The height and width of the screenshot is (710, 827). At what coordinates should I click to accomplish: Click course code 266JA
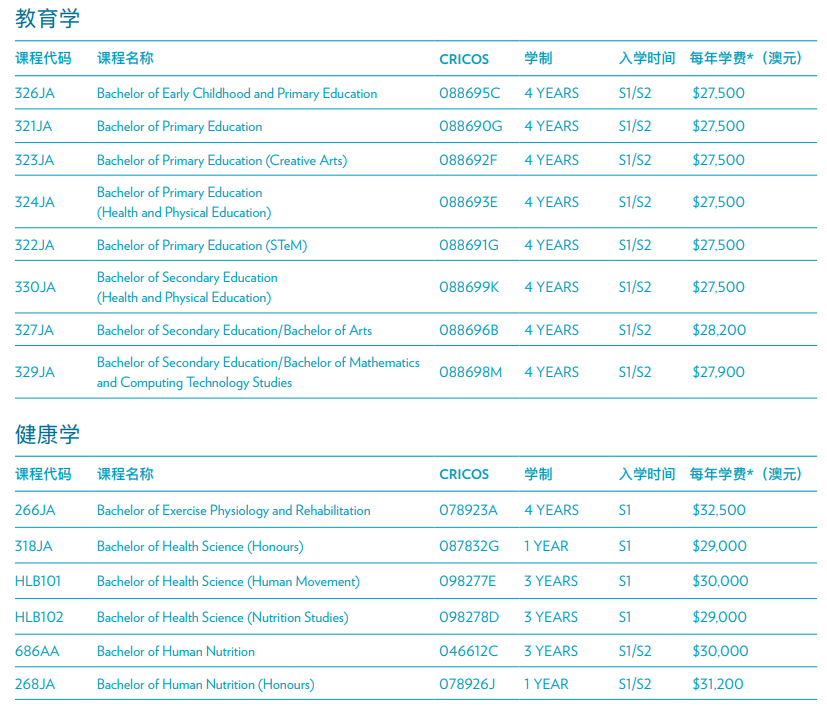pos(35,511)
